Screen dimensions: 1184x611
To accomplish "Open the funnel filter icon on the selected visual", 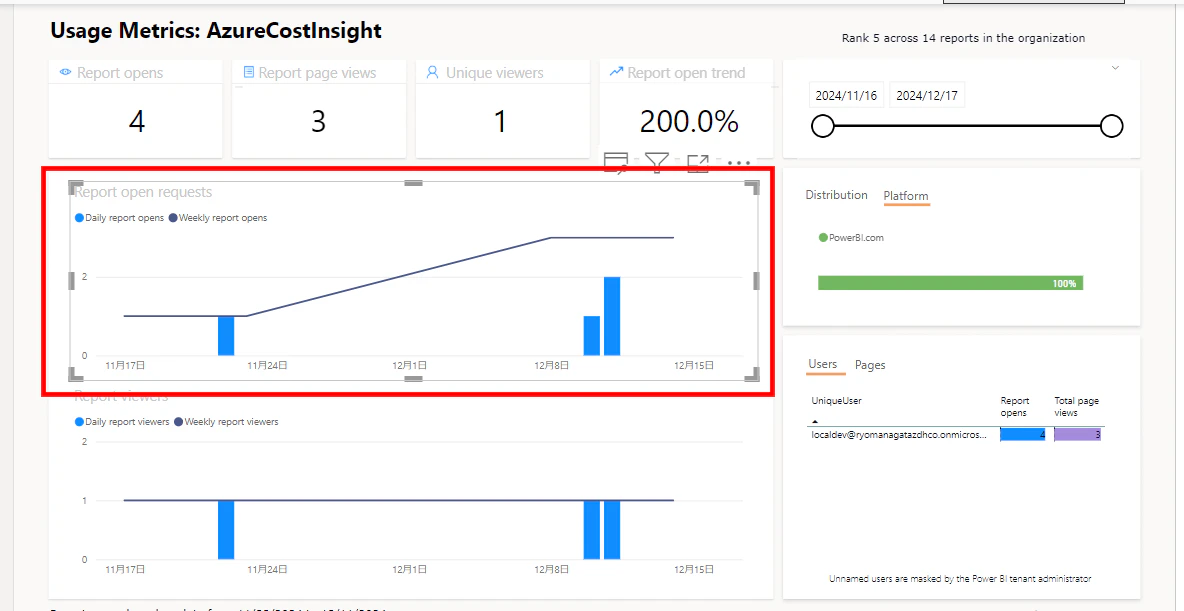I will (657, 162).
